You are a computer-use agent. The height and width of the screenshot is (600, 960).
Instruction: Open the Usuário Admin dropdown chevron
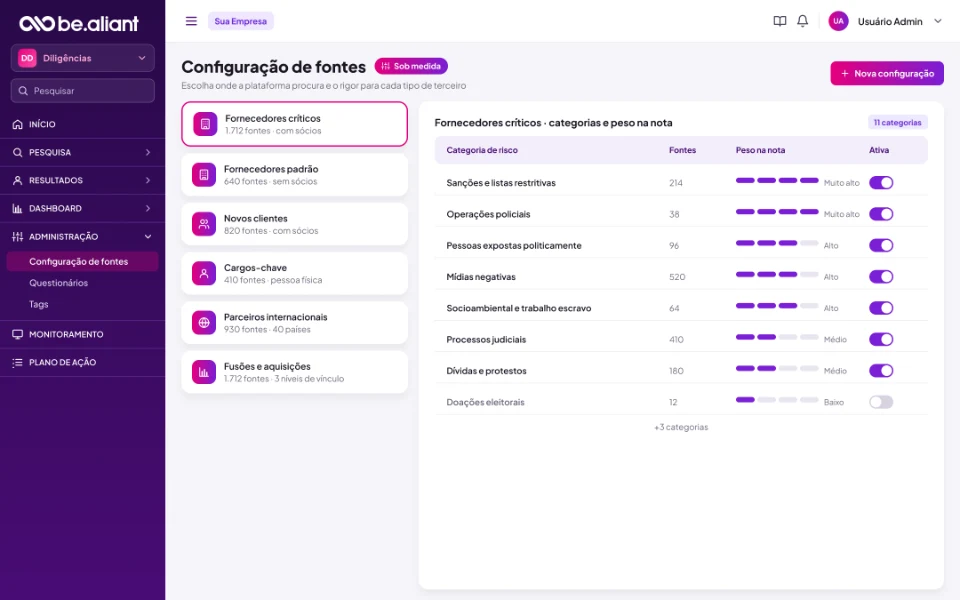(937, 21)
